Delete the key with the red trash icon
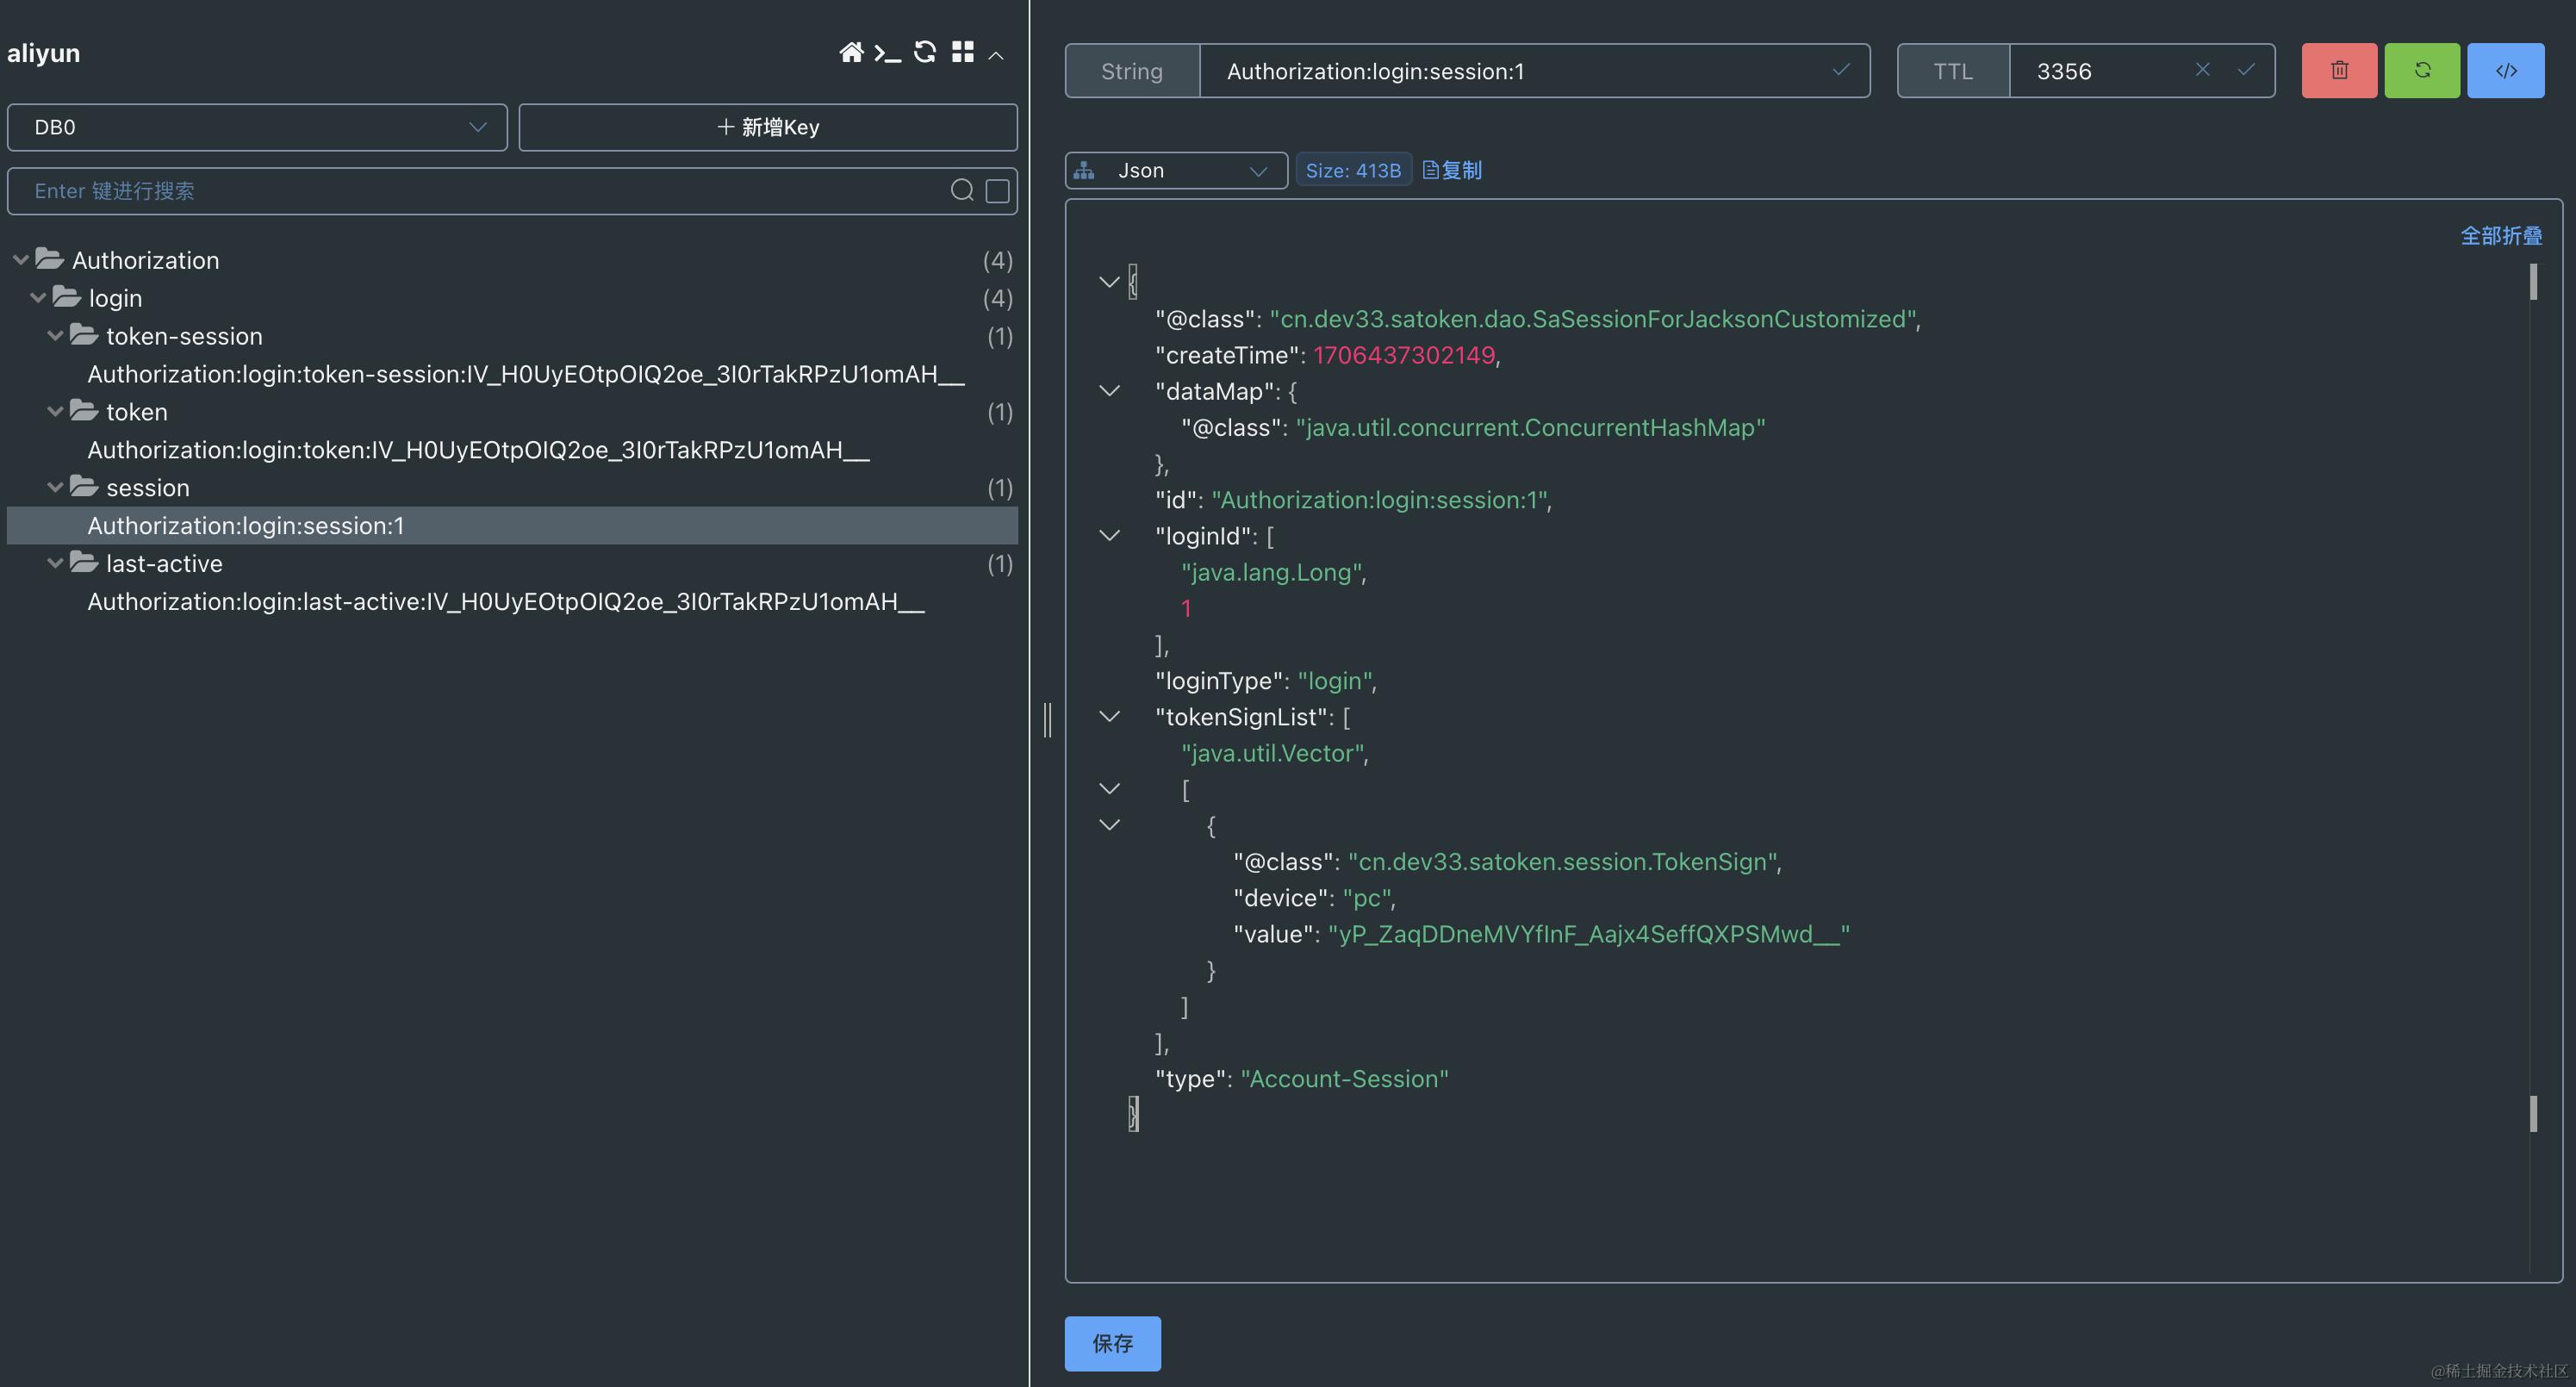The height and width of the screenshot is (1387, 2576). click(x=2339, y=70)
